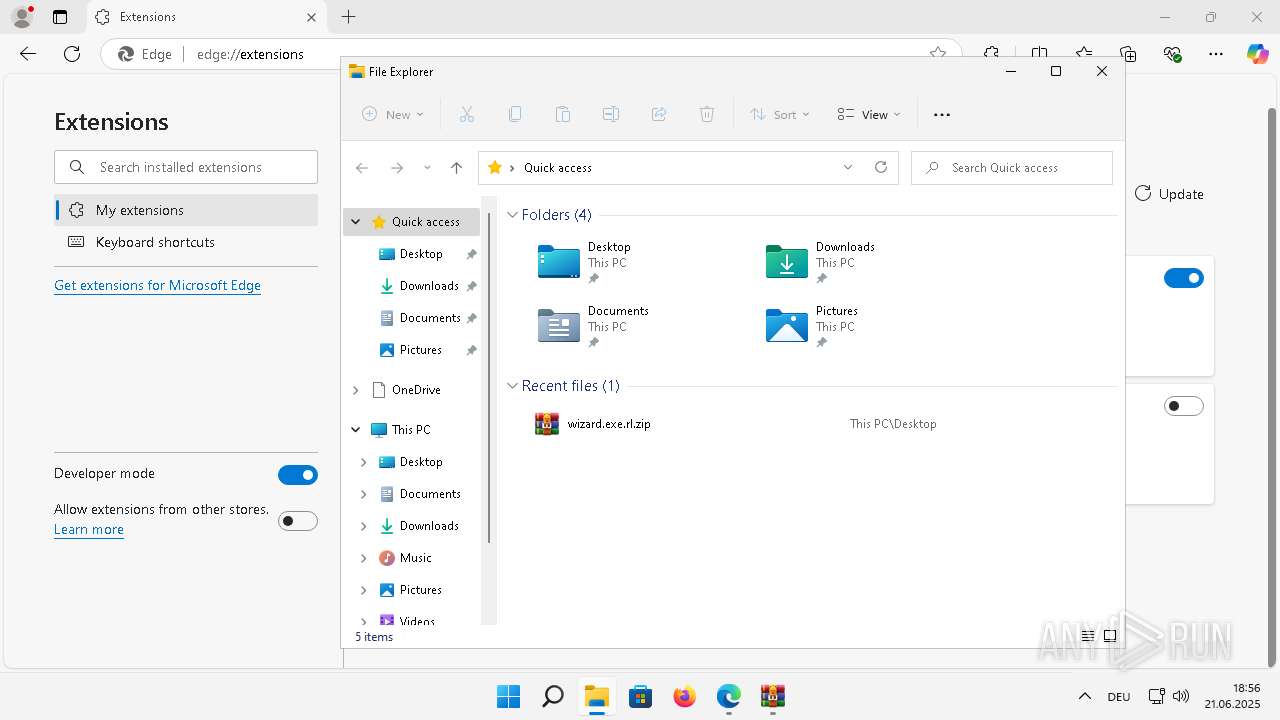The width and height of the screenshot is (1280, 720).
Task: Select wizard.exe.rl.zip recent file
Action: [609, 424]
